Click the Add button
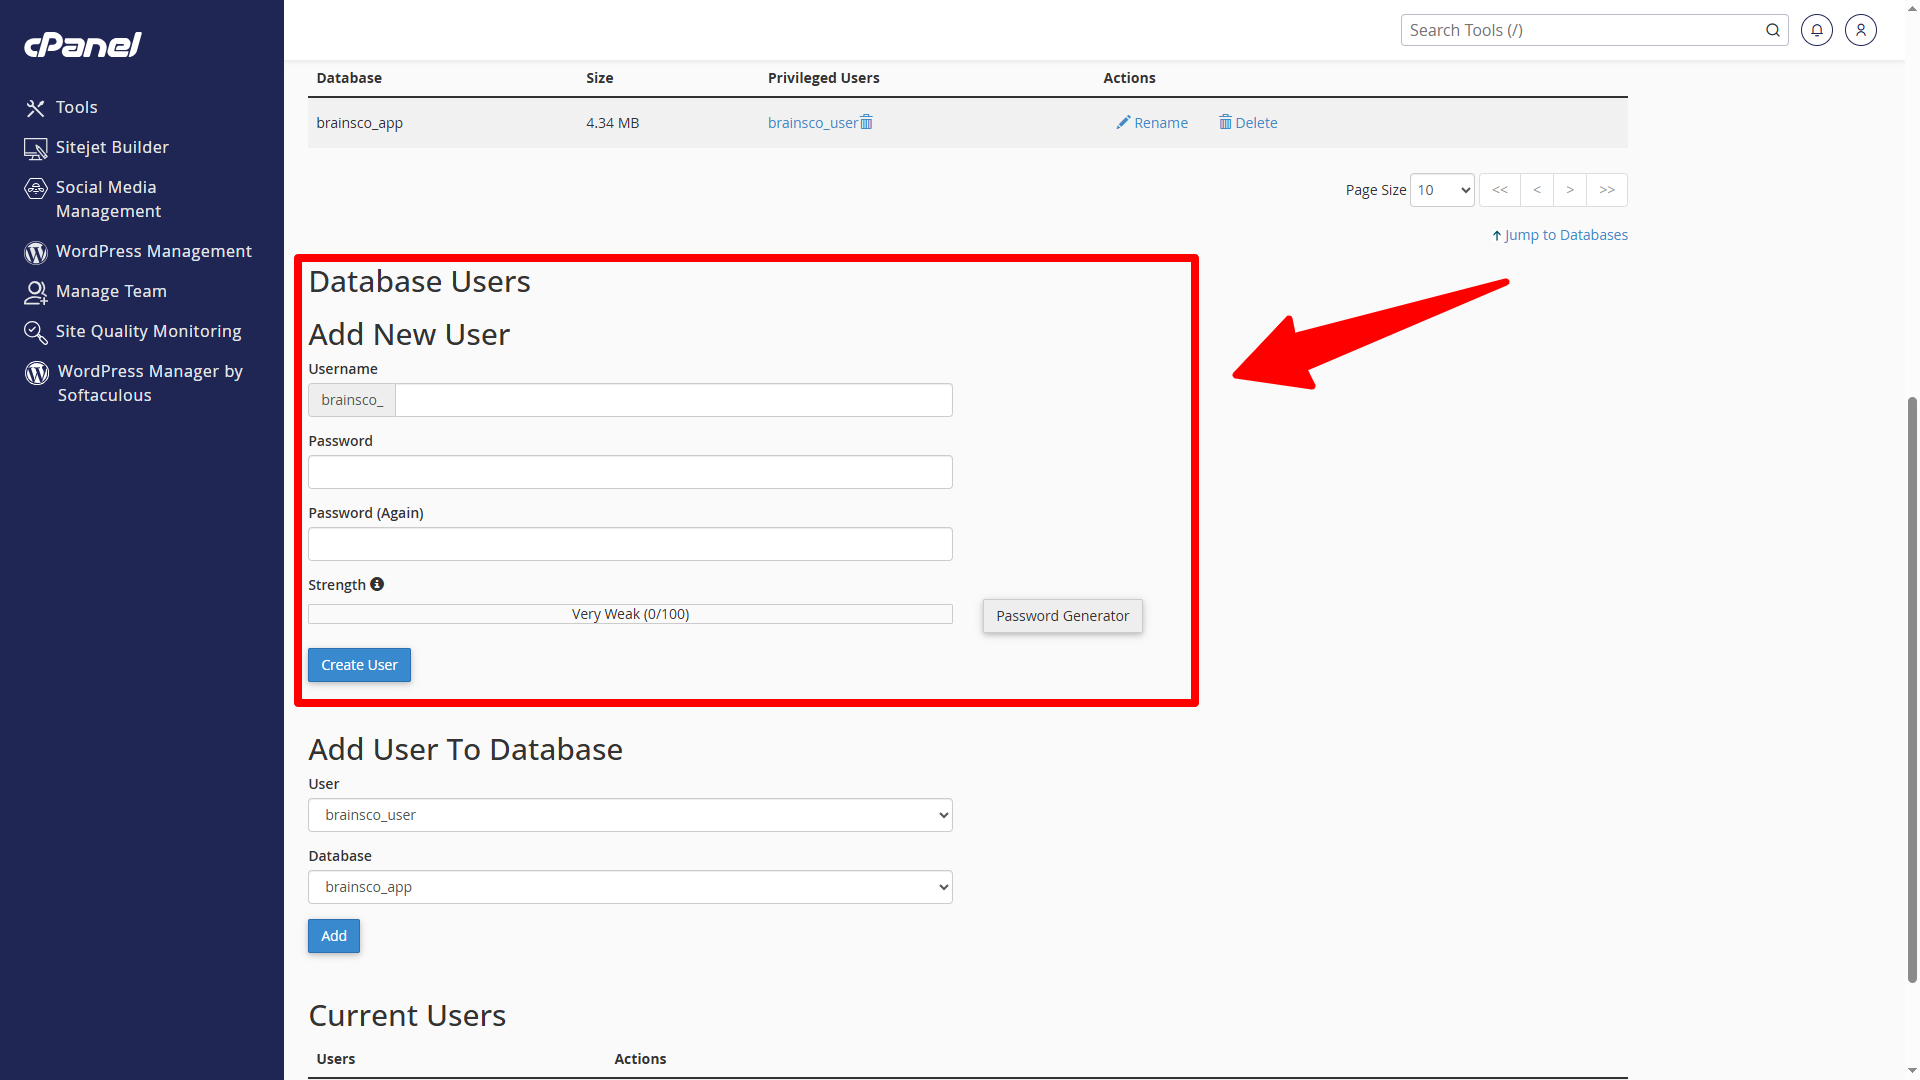The width and height of the screenshot is (1920, 1080). pos(334,936)
